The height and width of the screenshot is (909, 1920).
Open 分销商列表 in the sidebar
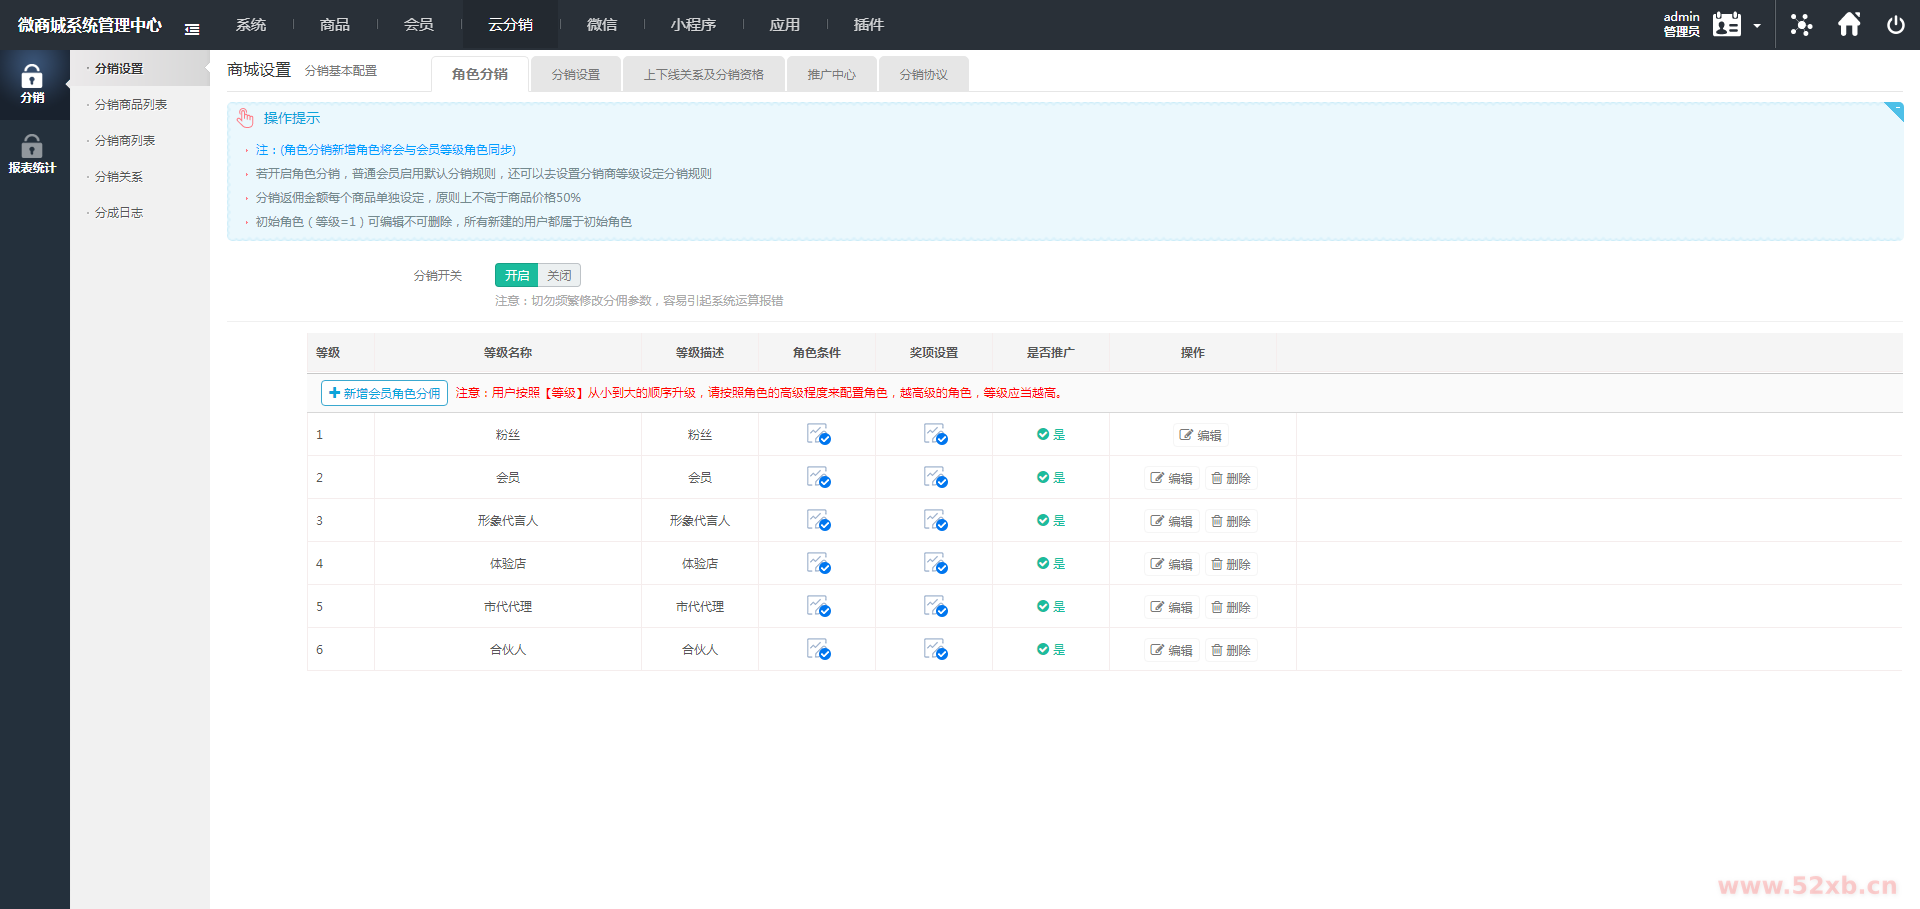click(x=125, y=141)
